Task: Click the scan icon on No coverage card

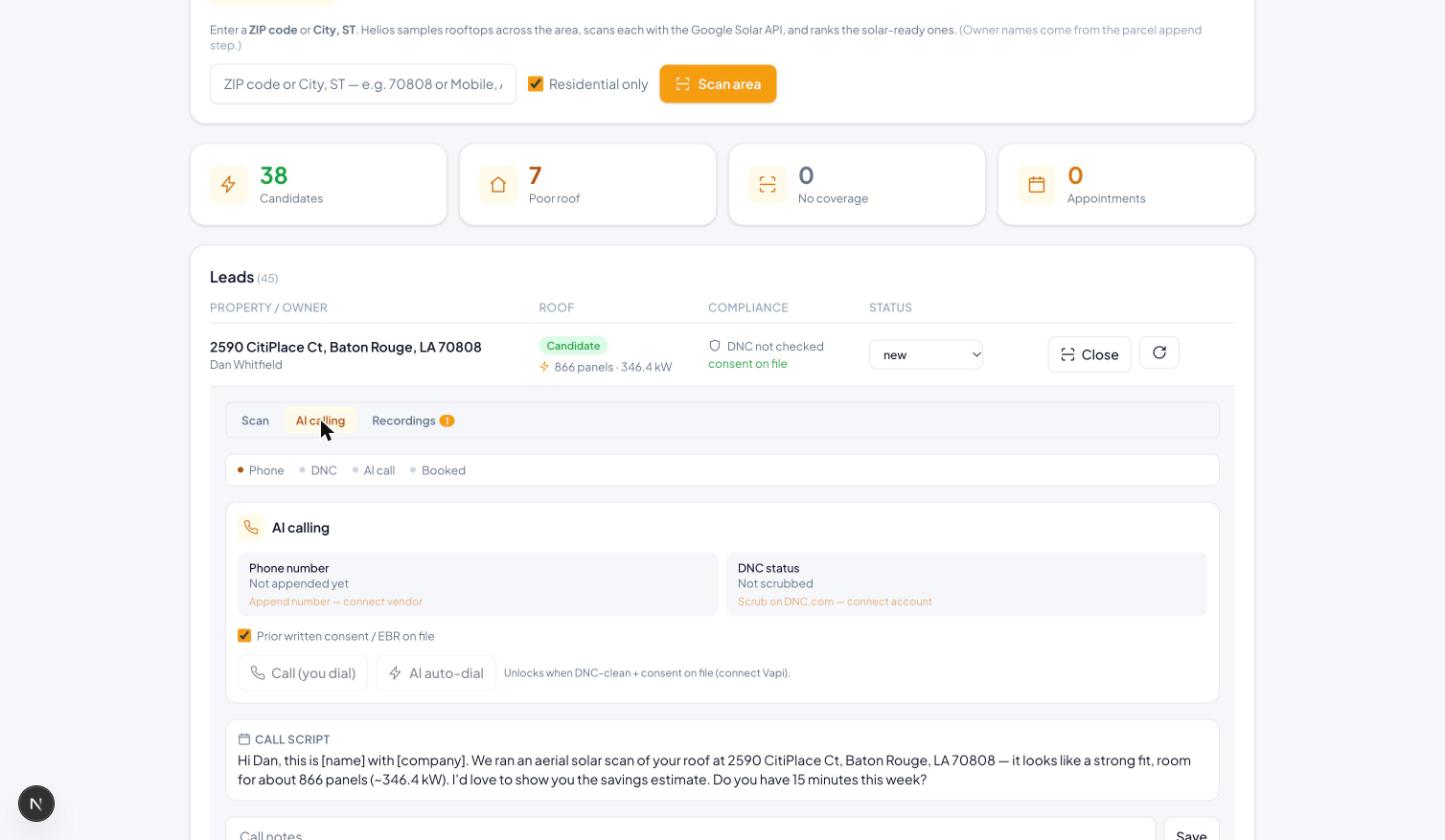Action: (767, 185)
